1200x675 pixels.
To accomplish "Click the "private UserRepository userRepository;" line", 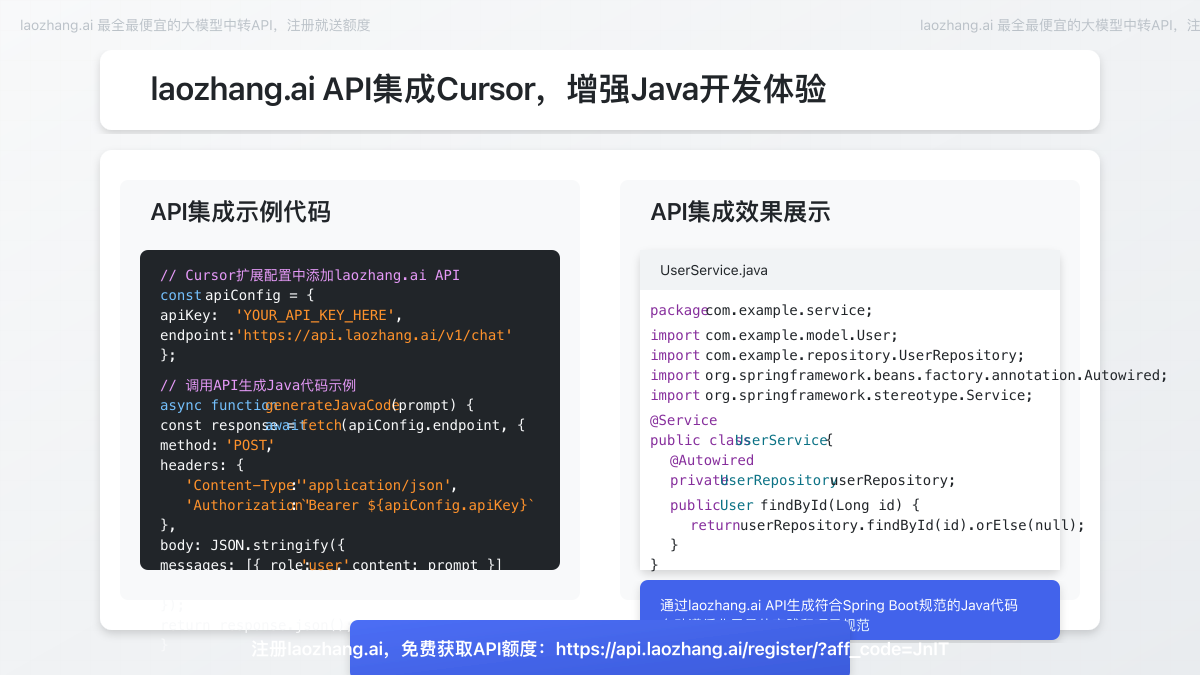I will click(x=813, y=480).
